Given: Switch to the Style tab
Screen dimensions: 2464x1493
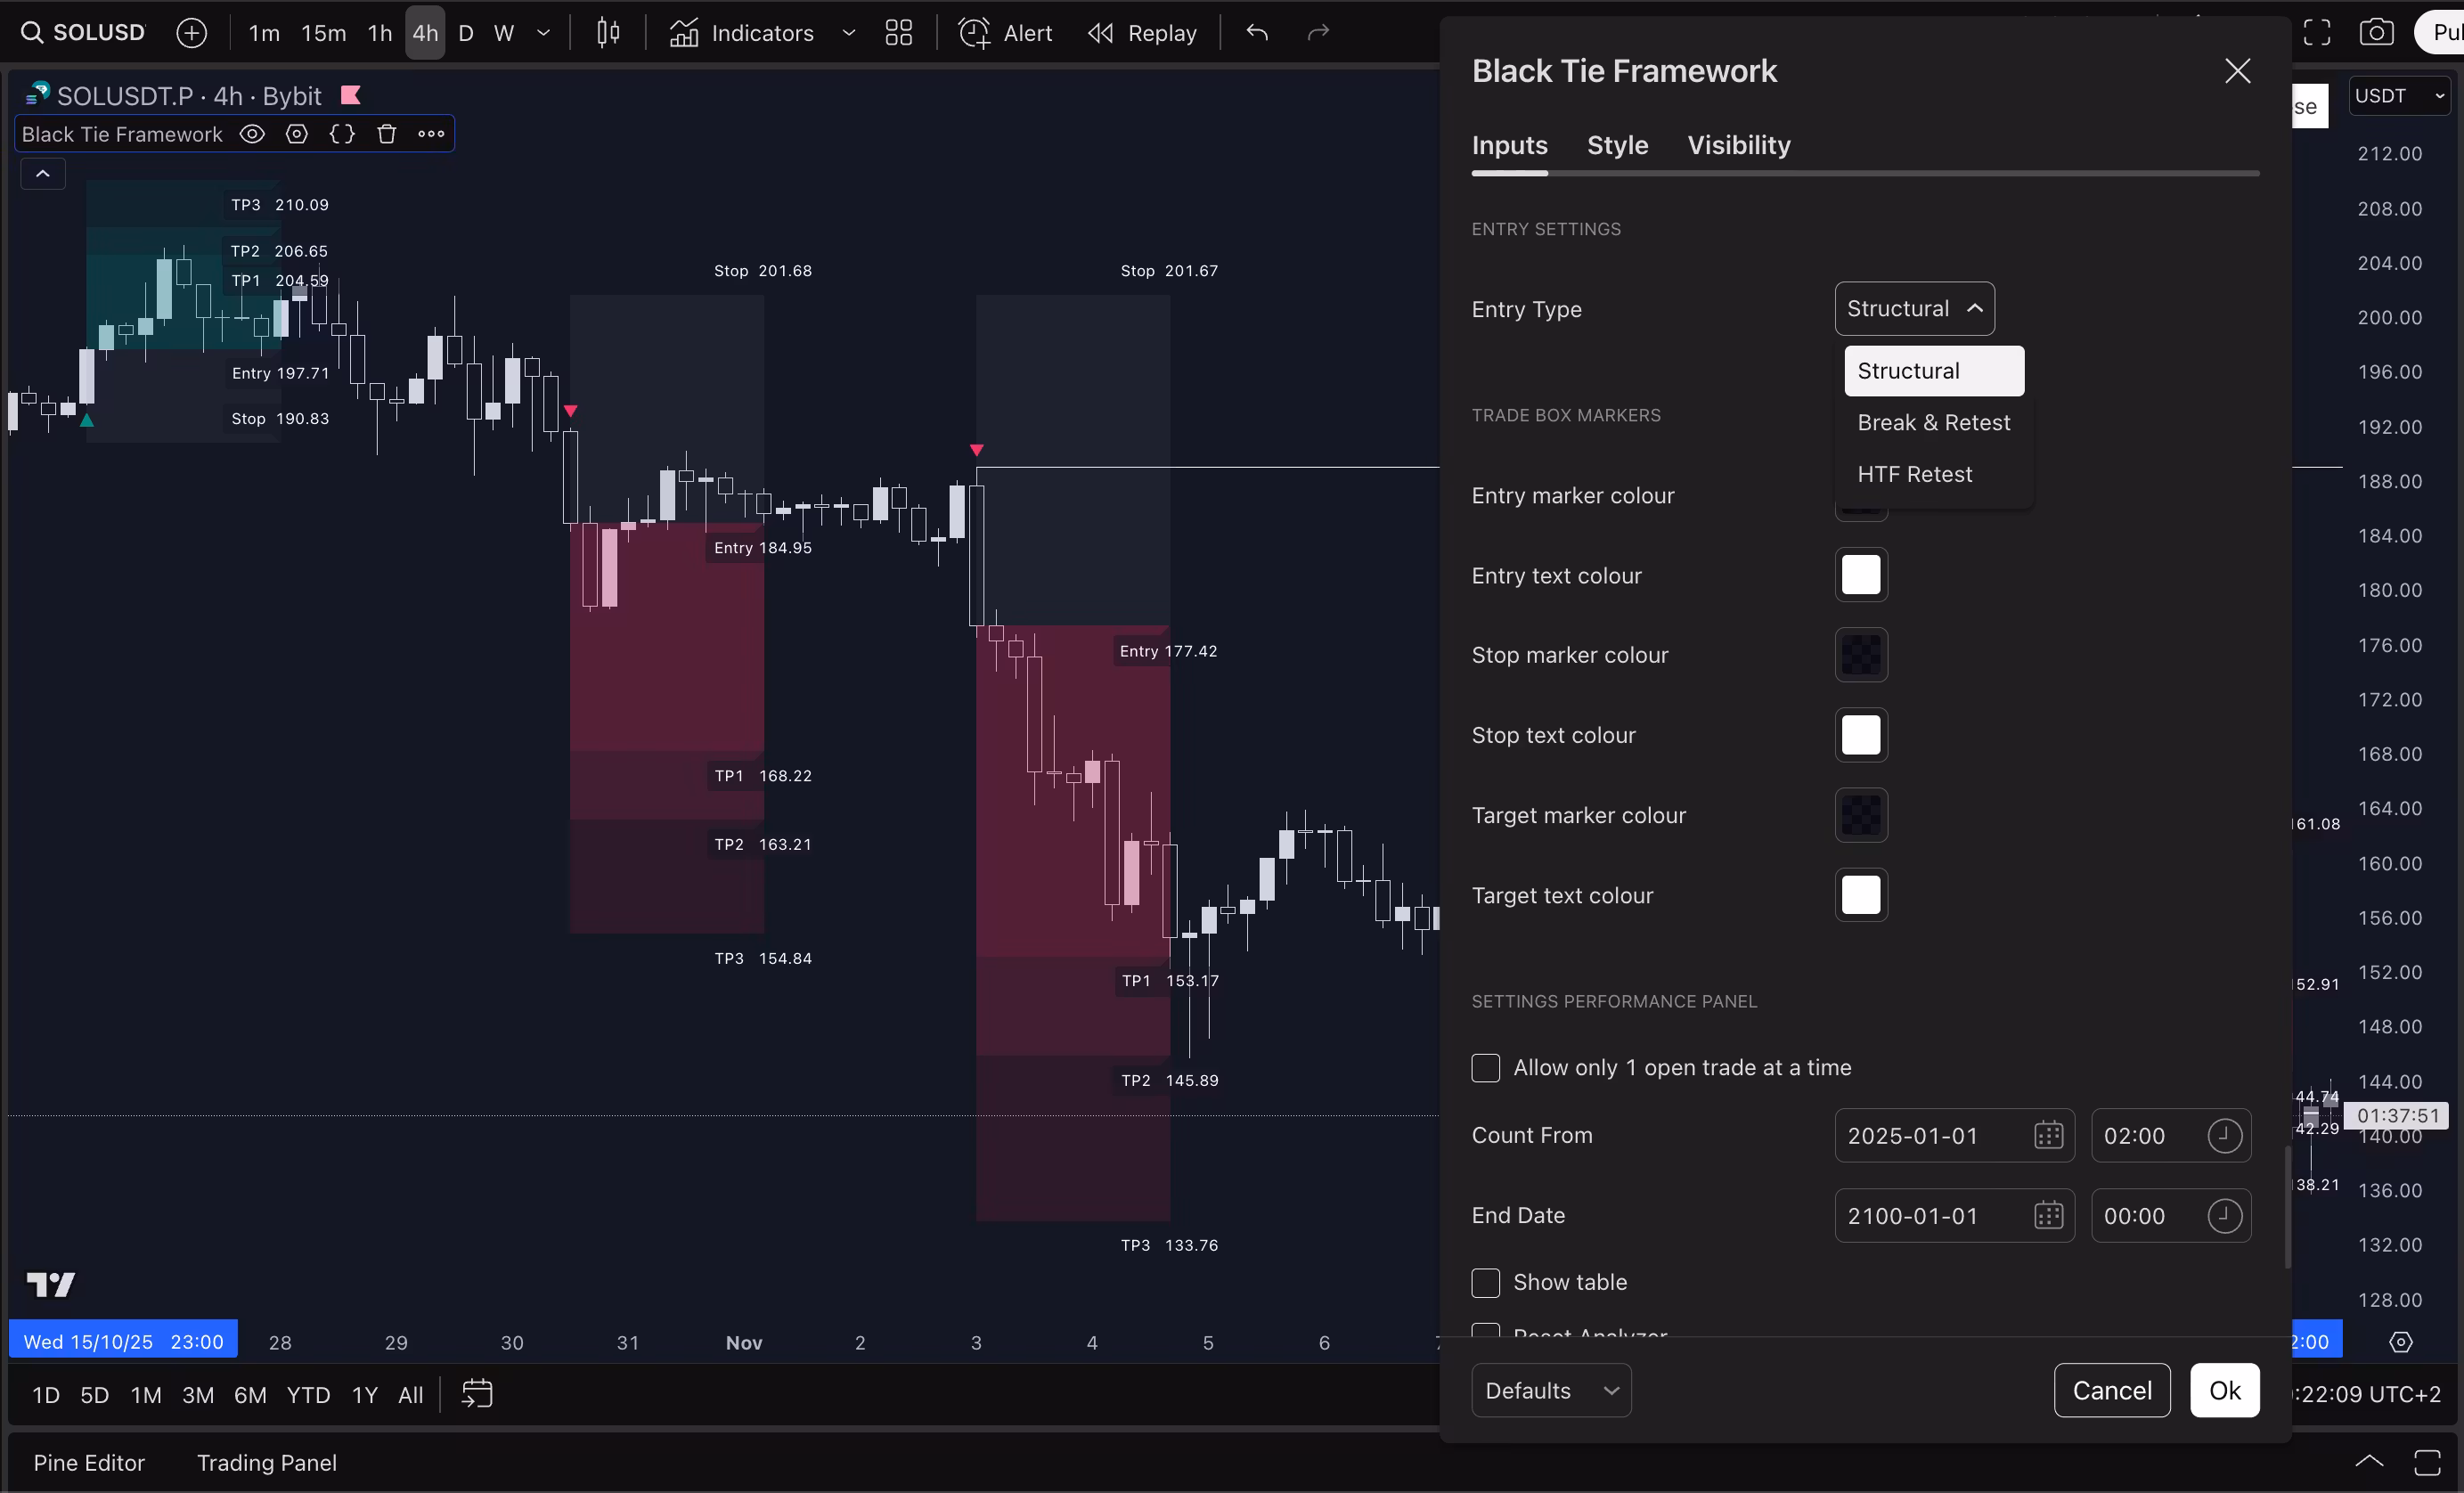Looking at the screenshot, I should coord(1617,146).
